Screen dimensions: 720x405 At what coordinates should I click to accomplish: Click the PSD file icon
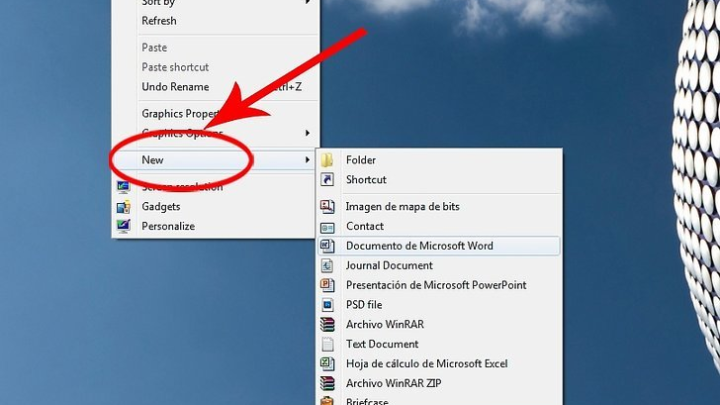(327, 305)
